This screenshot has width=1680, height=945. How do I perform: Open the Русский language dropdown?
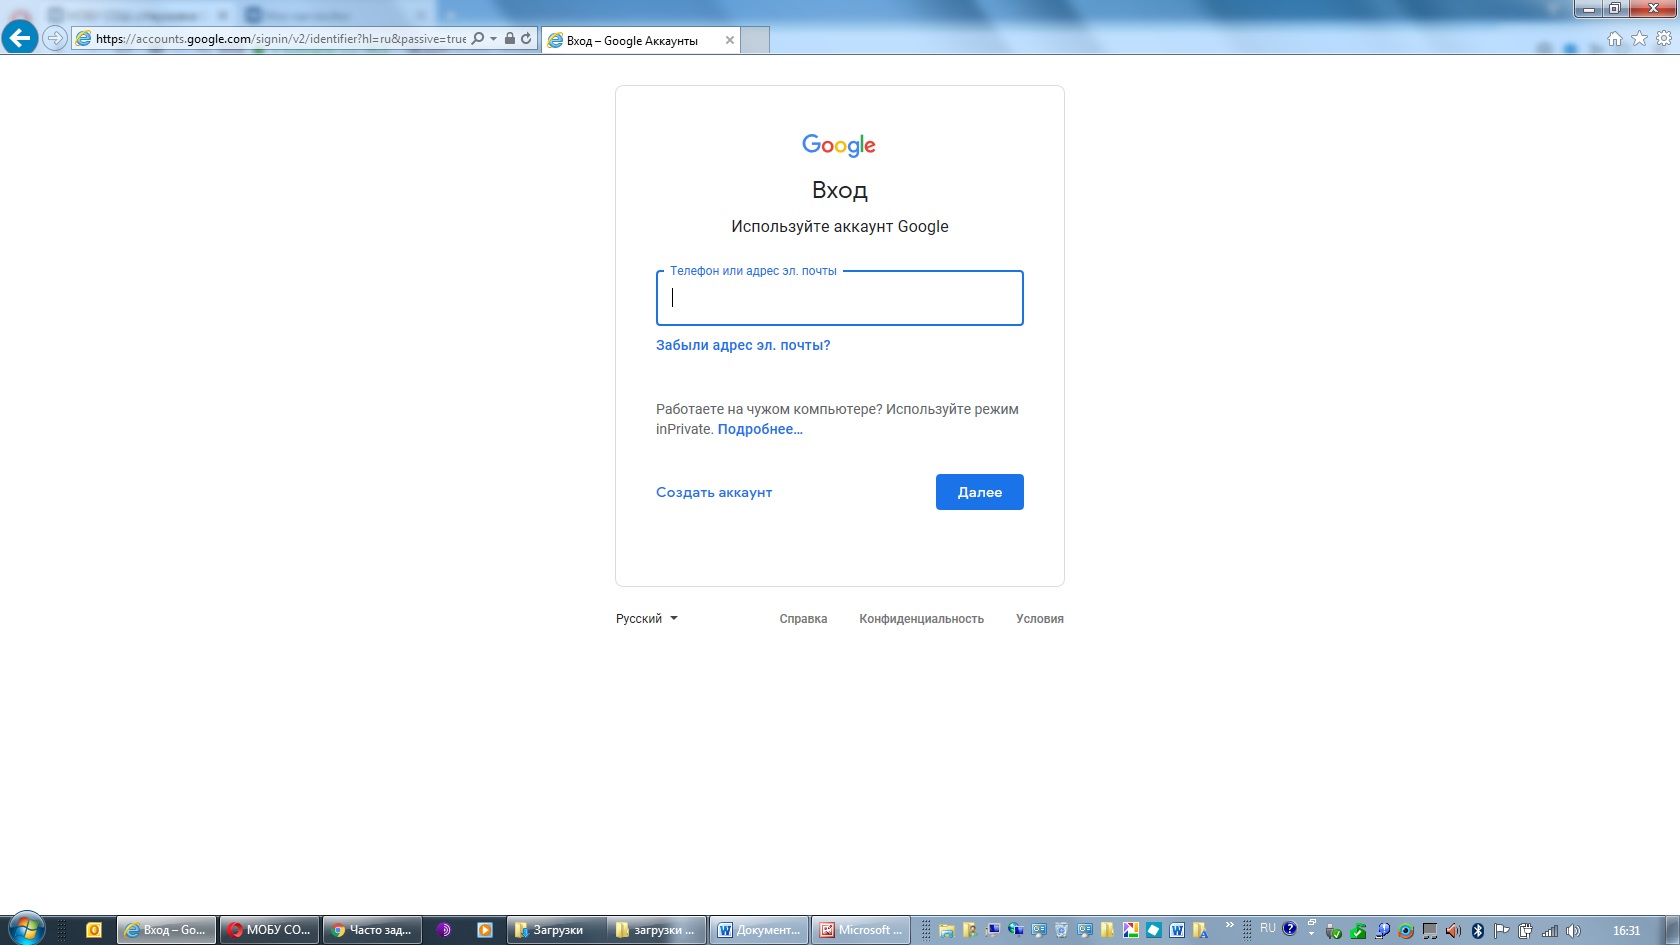(x=646, y=619)
